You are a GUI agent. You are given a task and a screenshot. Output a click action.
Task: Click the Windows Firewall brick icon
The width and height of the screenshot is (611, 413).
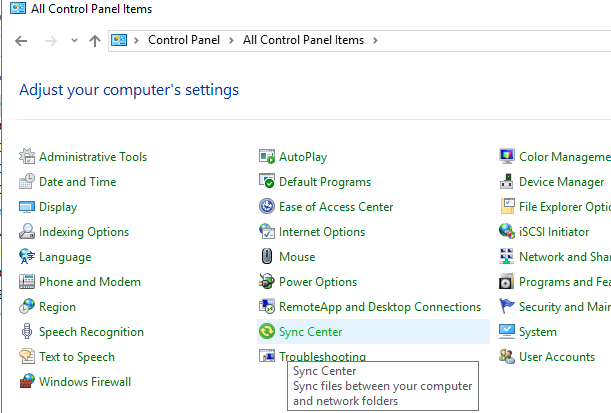27,381
